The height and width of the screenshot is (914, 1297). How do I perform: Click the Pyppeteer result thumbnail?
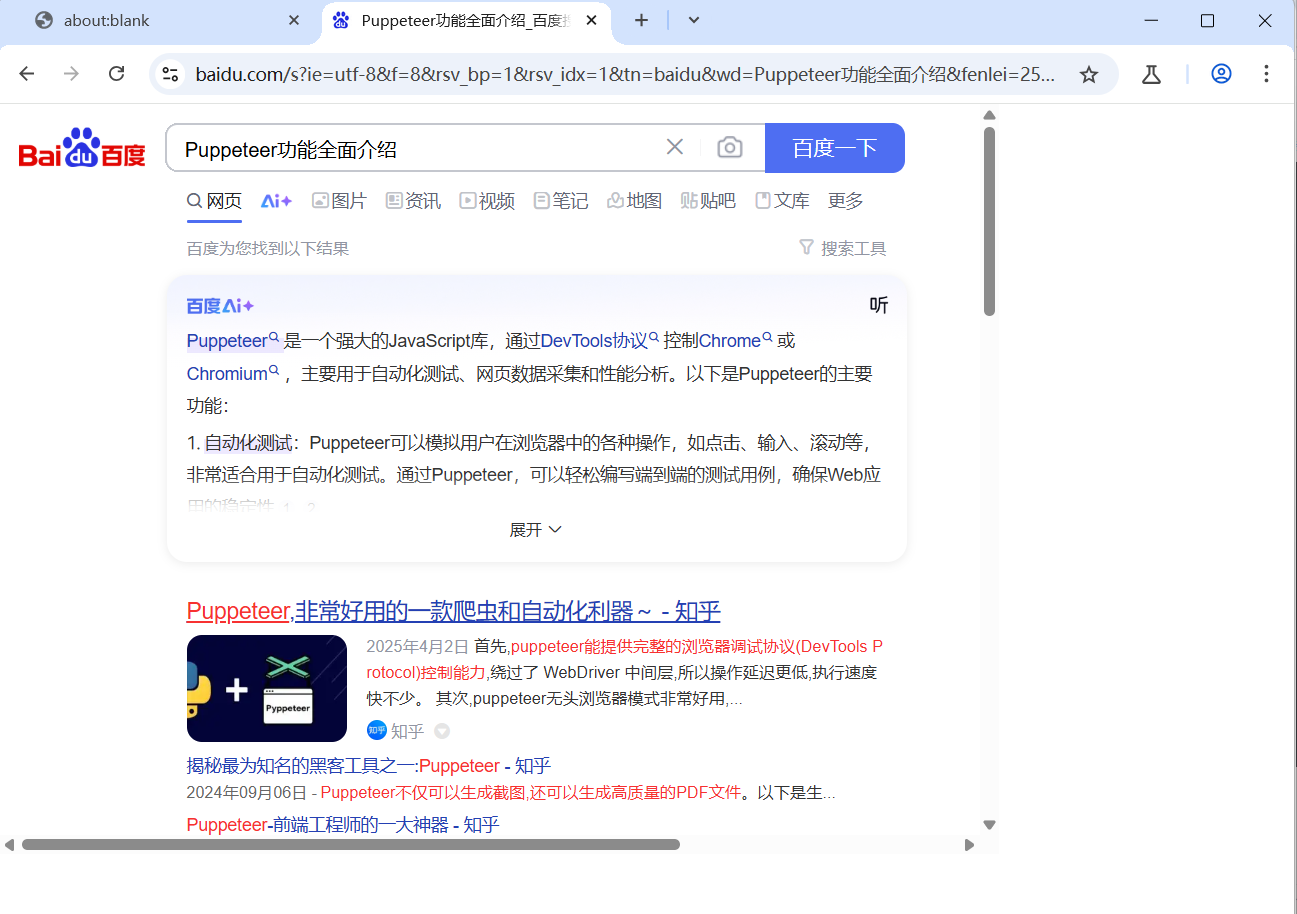point(267,688)
